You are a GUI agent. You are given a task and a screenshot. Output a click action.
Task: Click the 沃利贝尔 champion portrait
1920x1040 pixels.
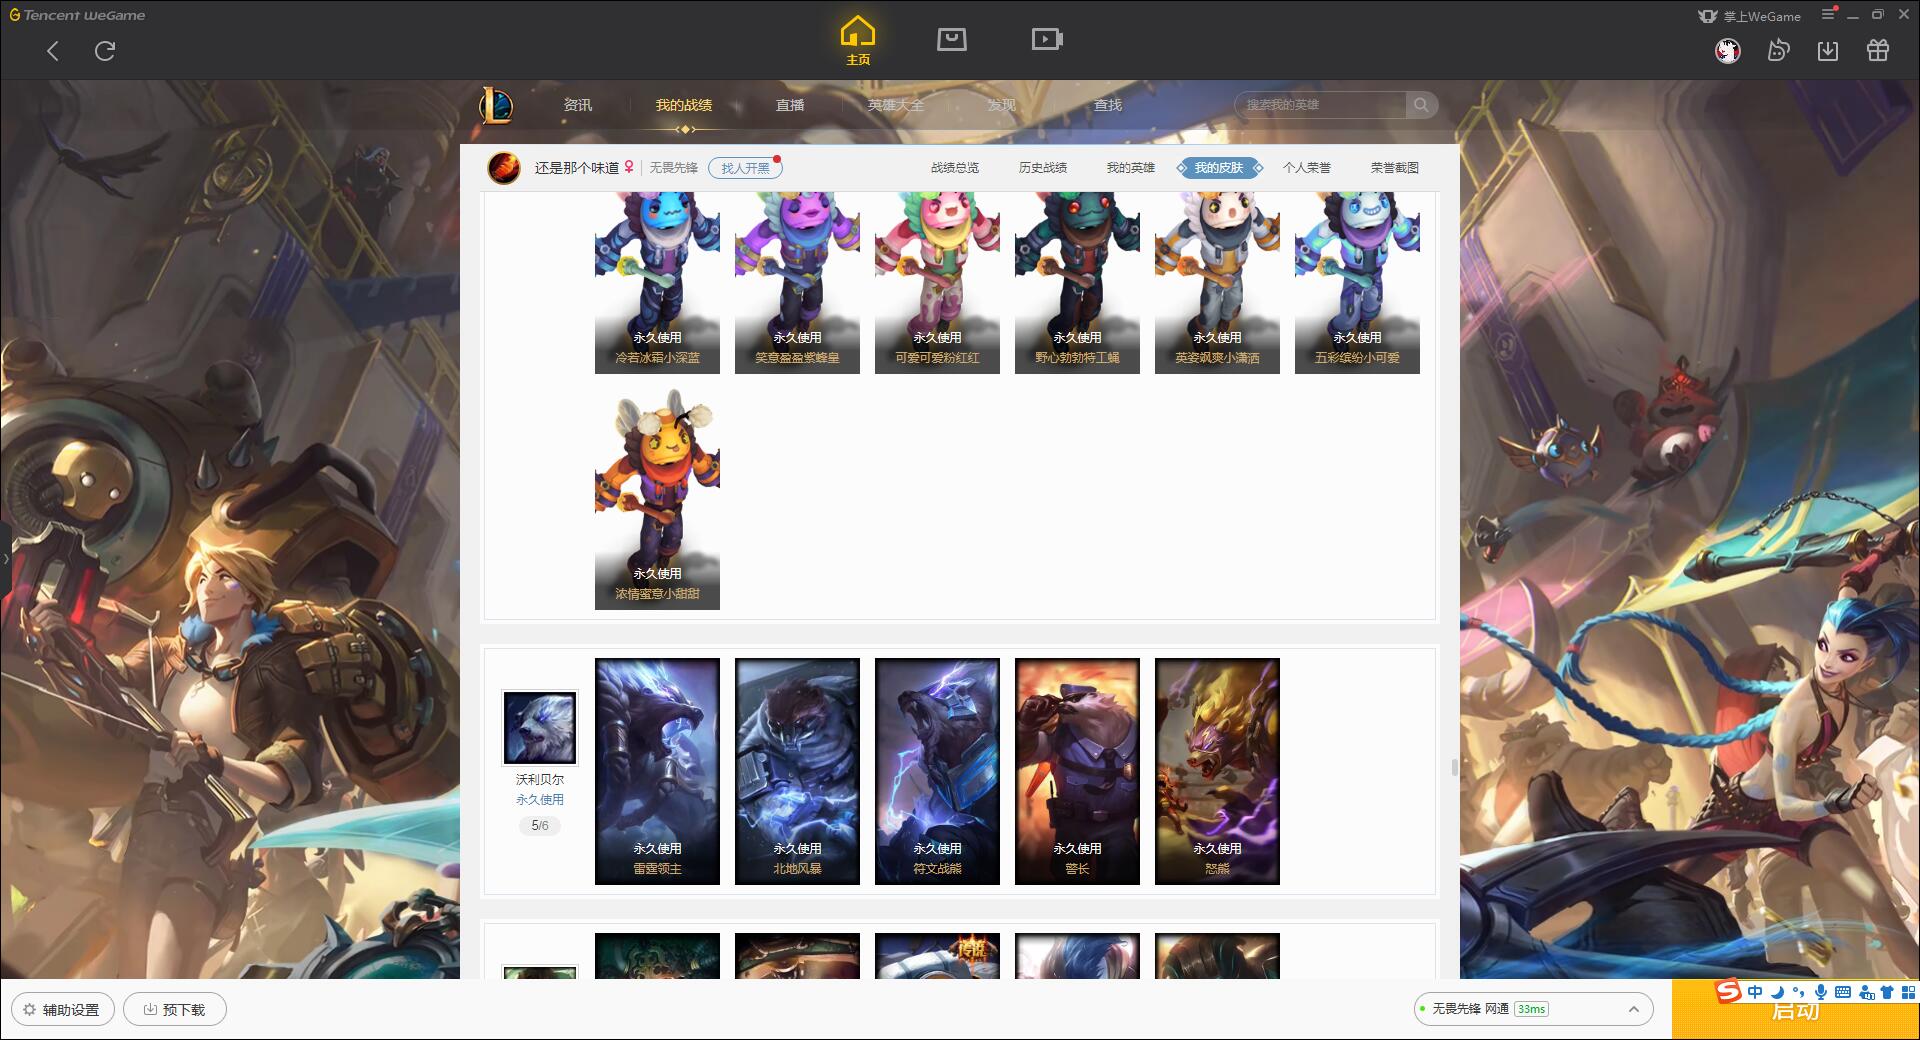pyautogui.click(x=540, y=728)
